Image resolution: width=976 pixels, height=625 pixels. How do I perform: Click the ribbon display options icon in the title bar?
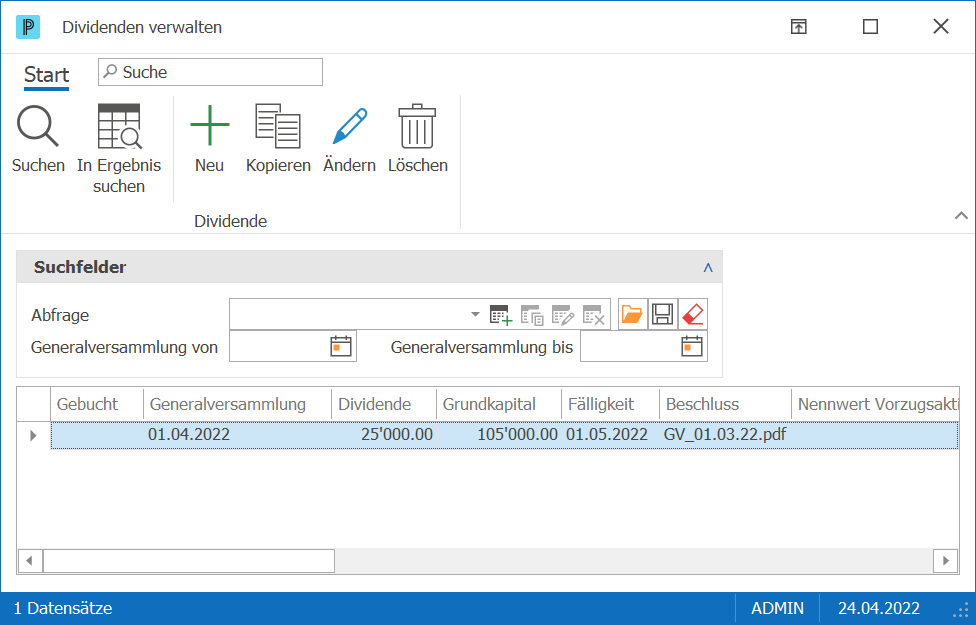(x=799, y=27)
